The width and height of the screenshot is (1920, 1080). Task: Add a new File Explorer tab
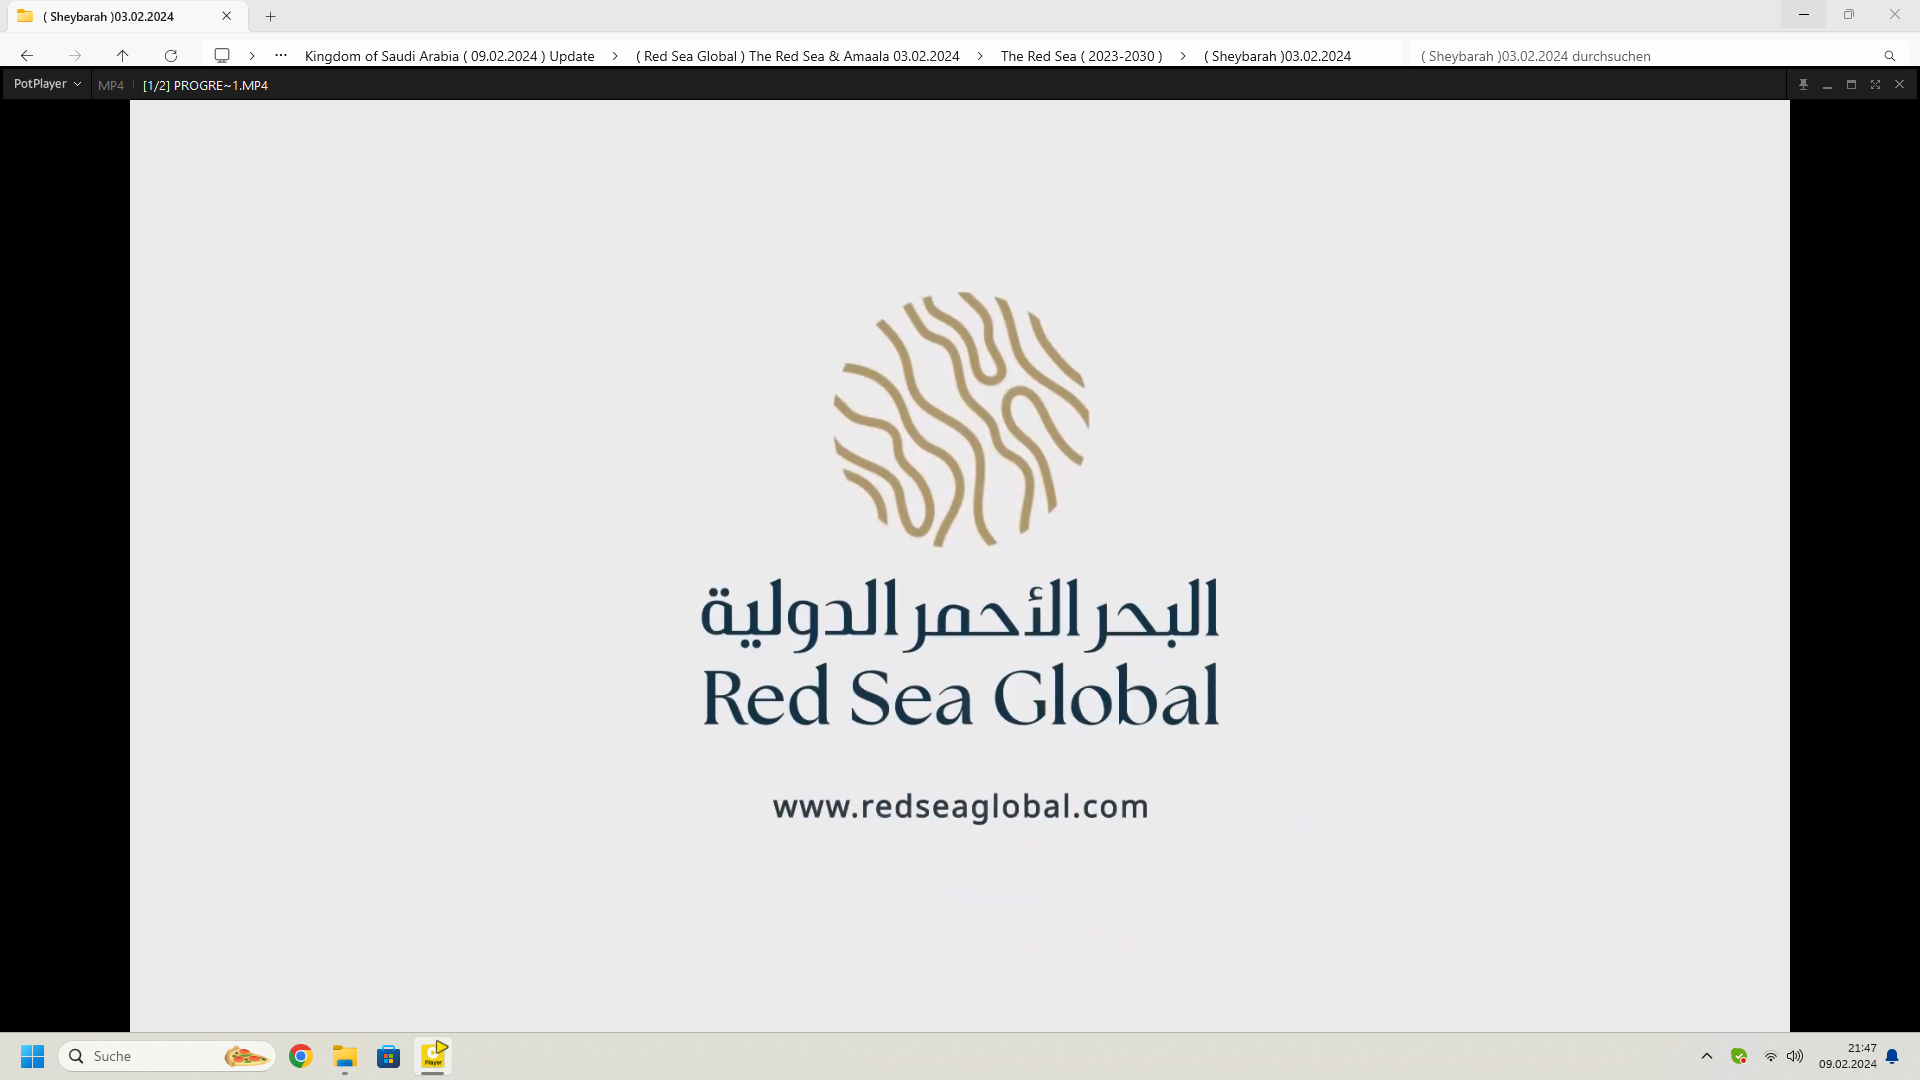click(270, 16)
